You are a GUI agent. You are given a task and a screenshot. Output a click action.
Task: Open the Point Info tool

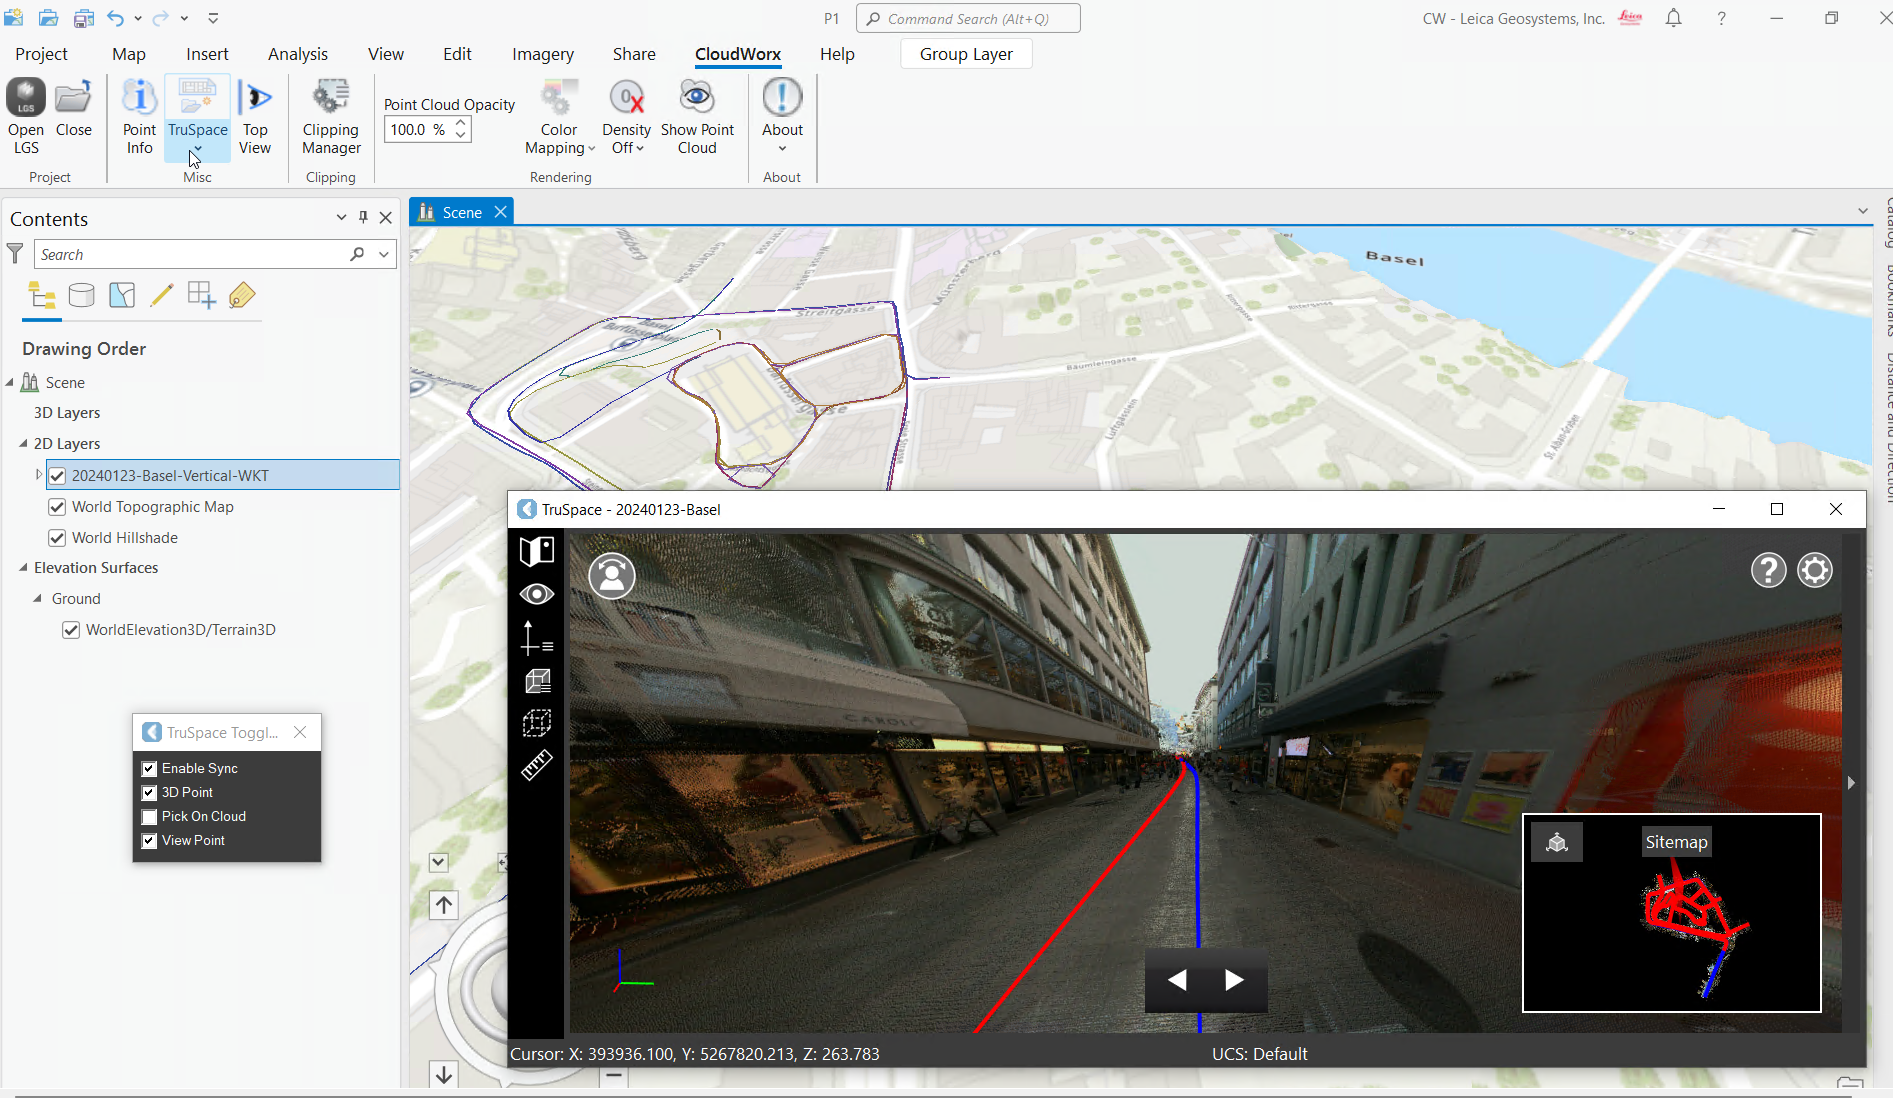139,98
